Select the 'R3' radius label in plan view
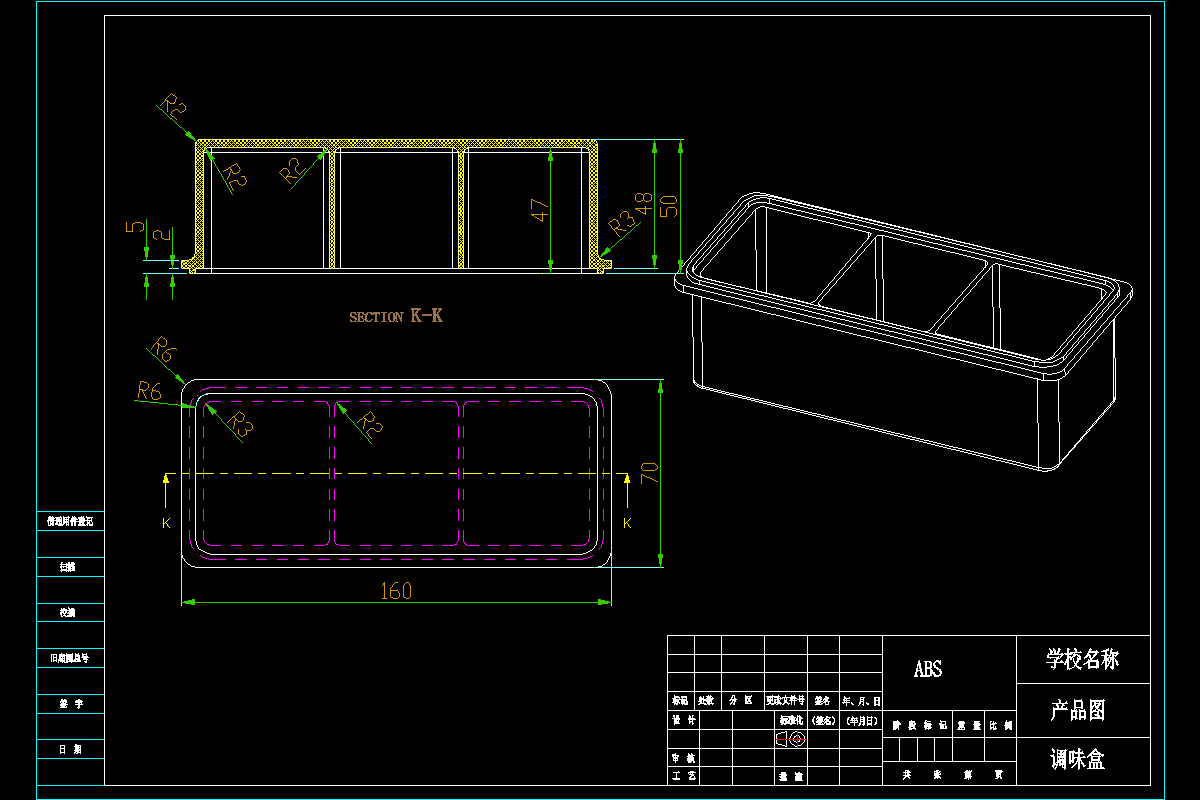The image size is (1200, 800). [x=241, y=425]
